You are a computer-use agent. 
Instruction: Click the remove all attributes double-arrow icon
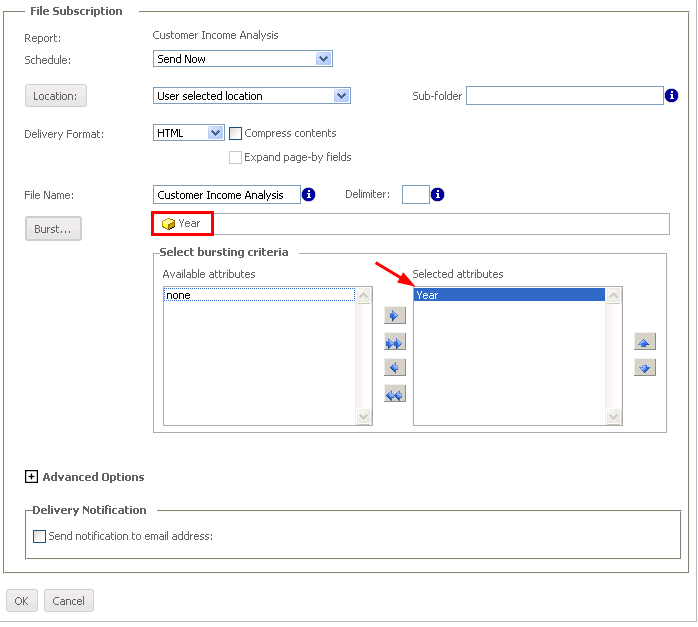click(x=394, y=394)
